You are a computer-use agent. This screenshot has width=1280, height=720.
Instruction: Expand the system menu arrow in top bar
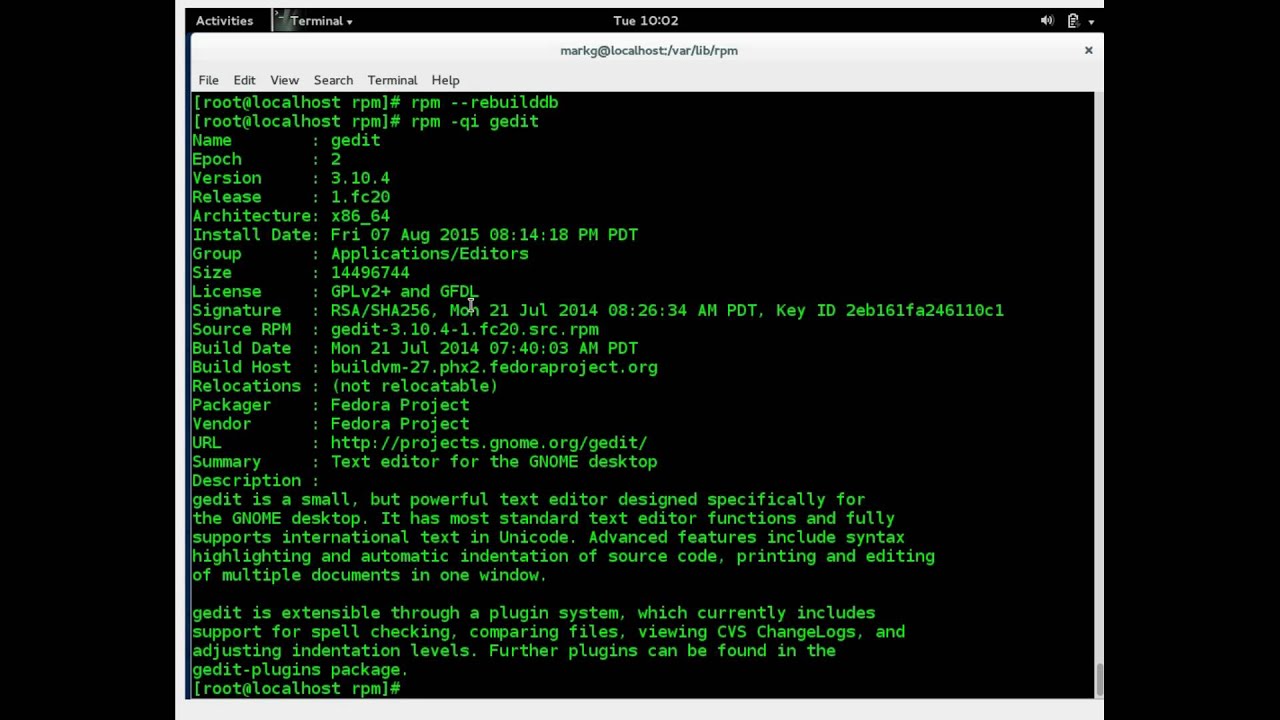pyautogui.click(x=1091, y=21)
